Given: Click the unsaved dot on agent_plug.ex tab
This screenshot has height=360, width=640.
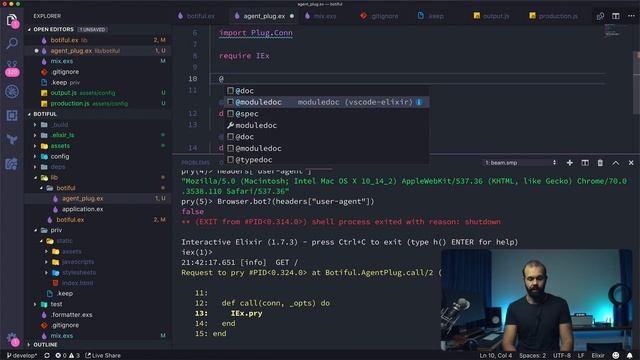Looking at the screenshot, I should 292,16.
